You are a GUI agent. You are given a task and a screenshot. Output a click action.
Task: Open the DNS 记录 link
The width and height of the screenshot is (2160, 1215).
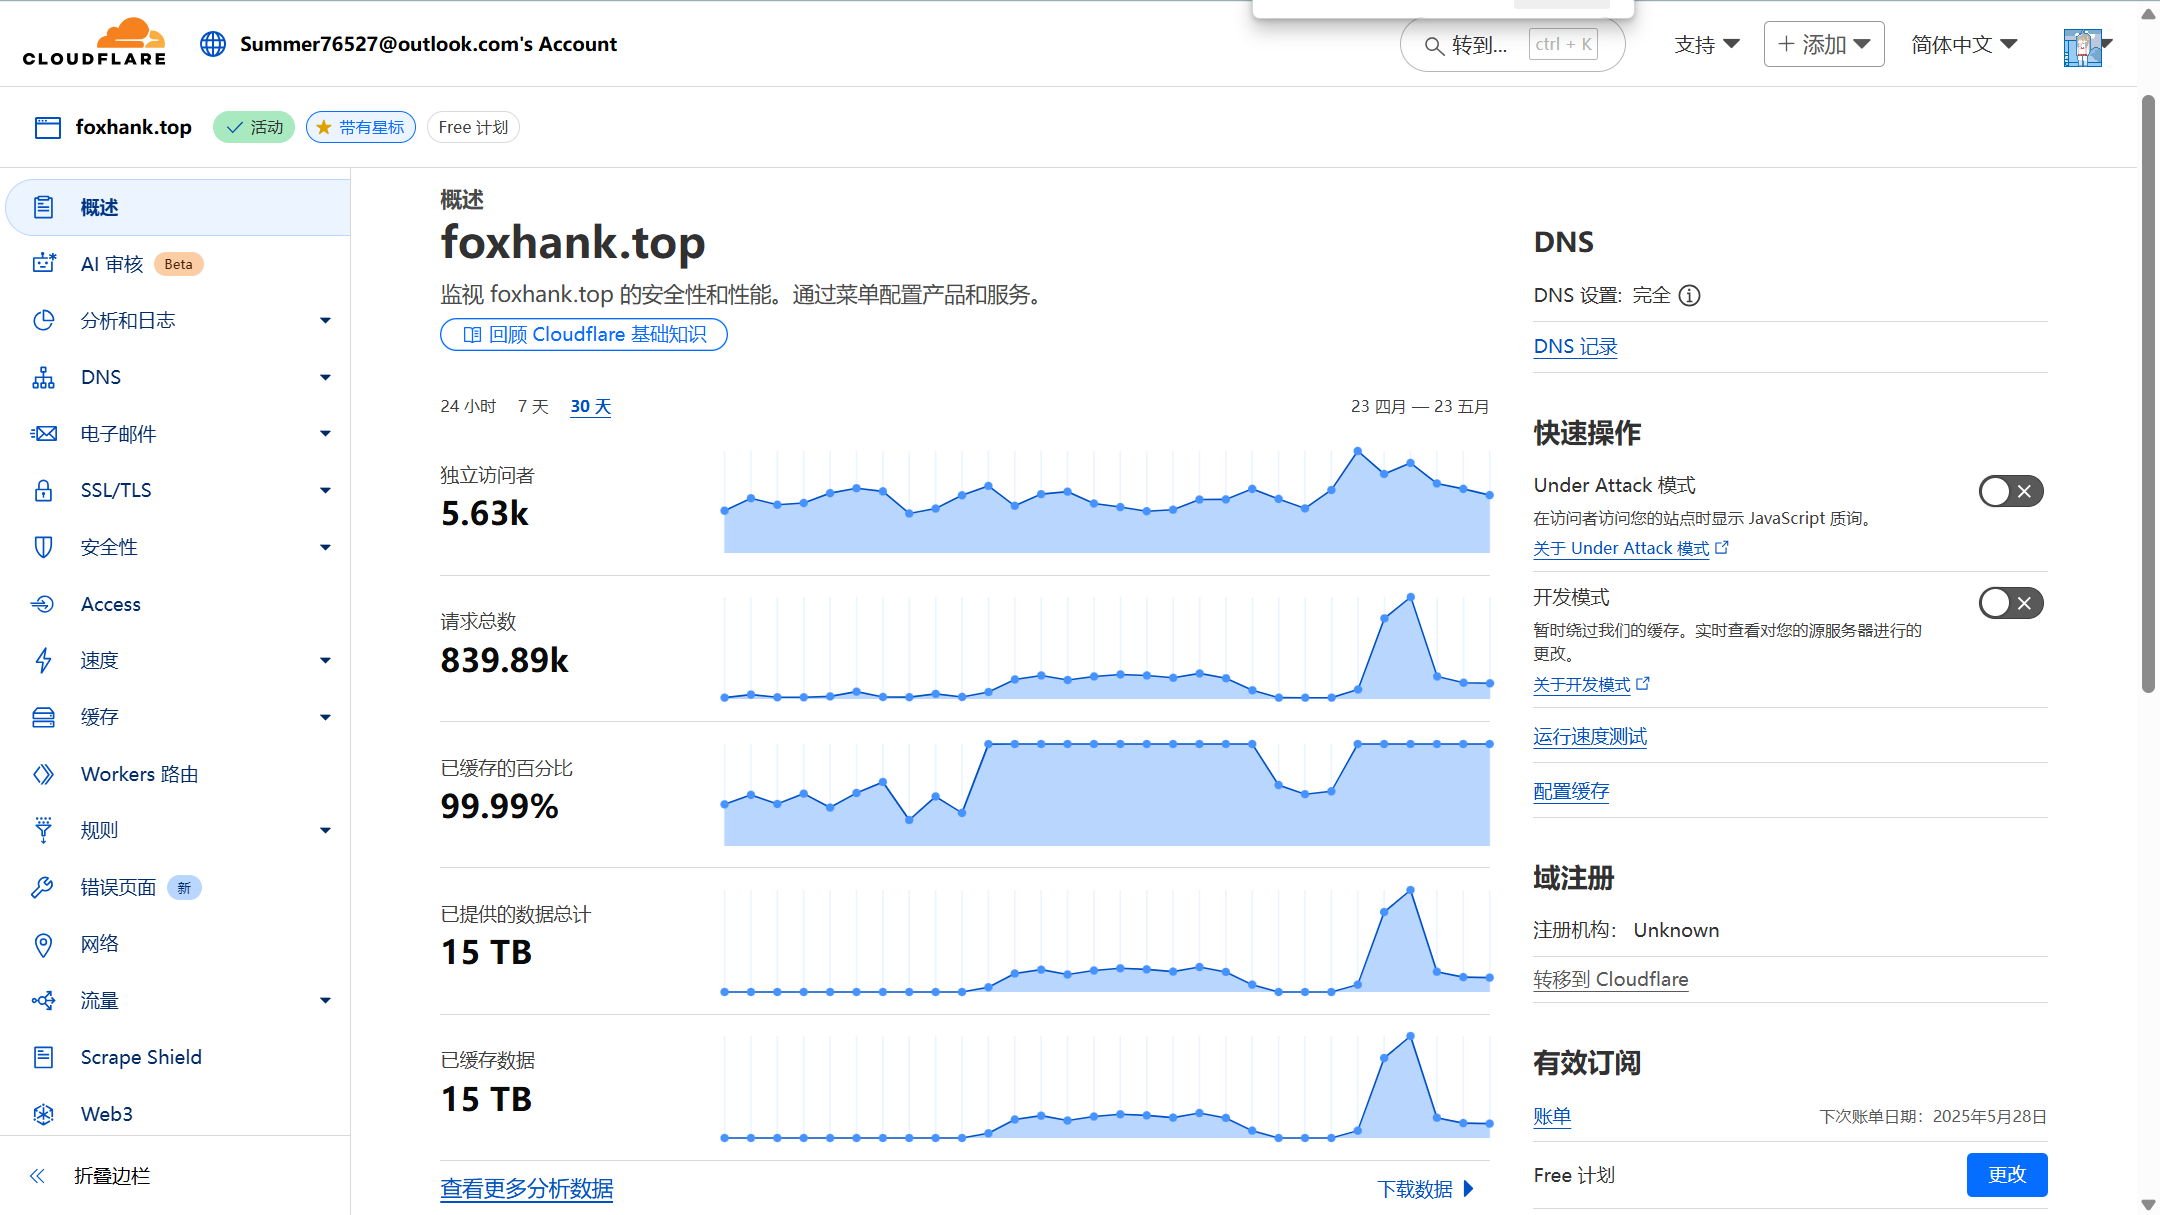coord(1575,346)
